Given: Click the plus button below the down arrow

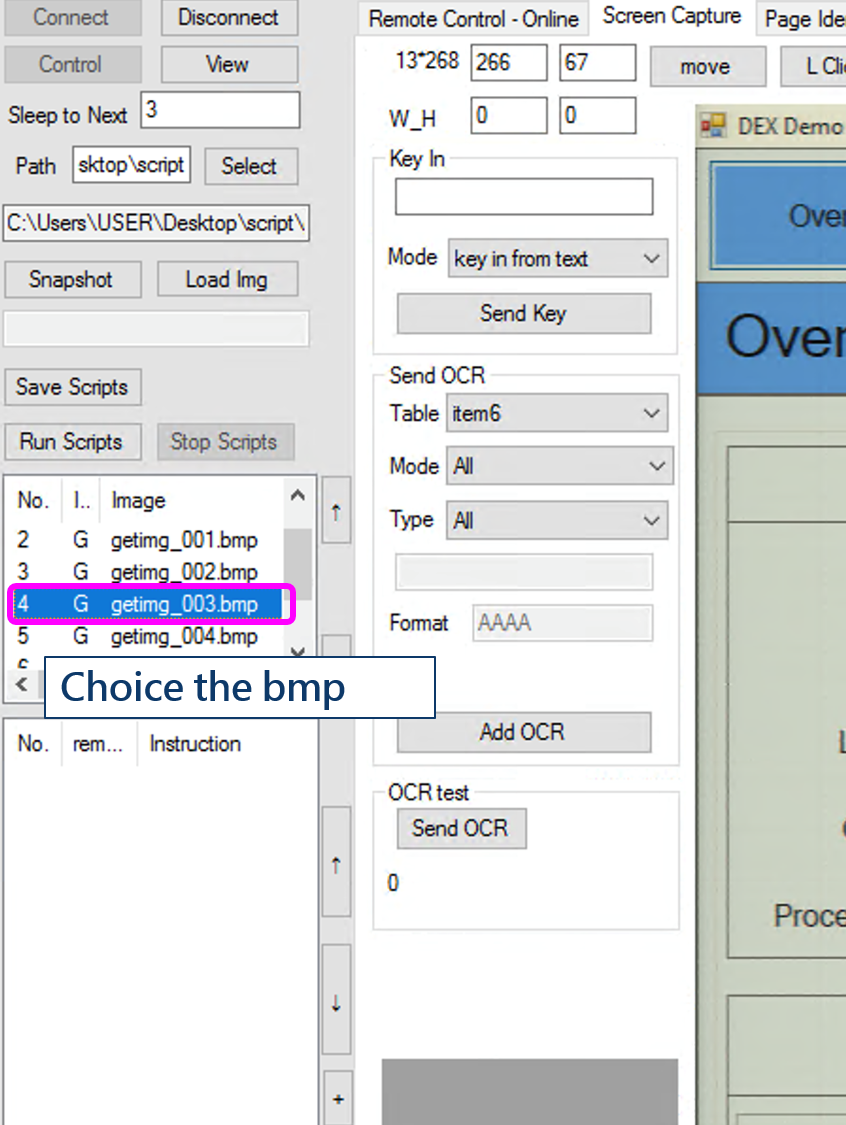Looking at the screenshot, I should pos(337,1099).
